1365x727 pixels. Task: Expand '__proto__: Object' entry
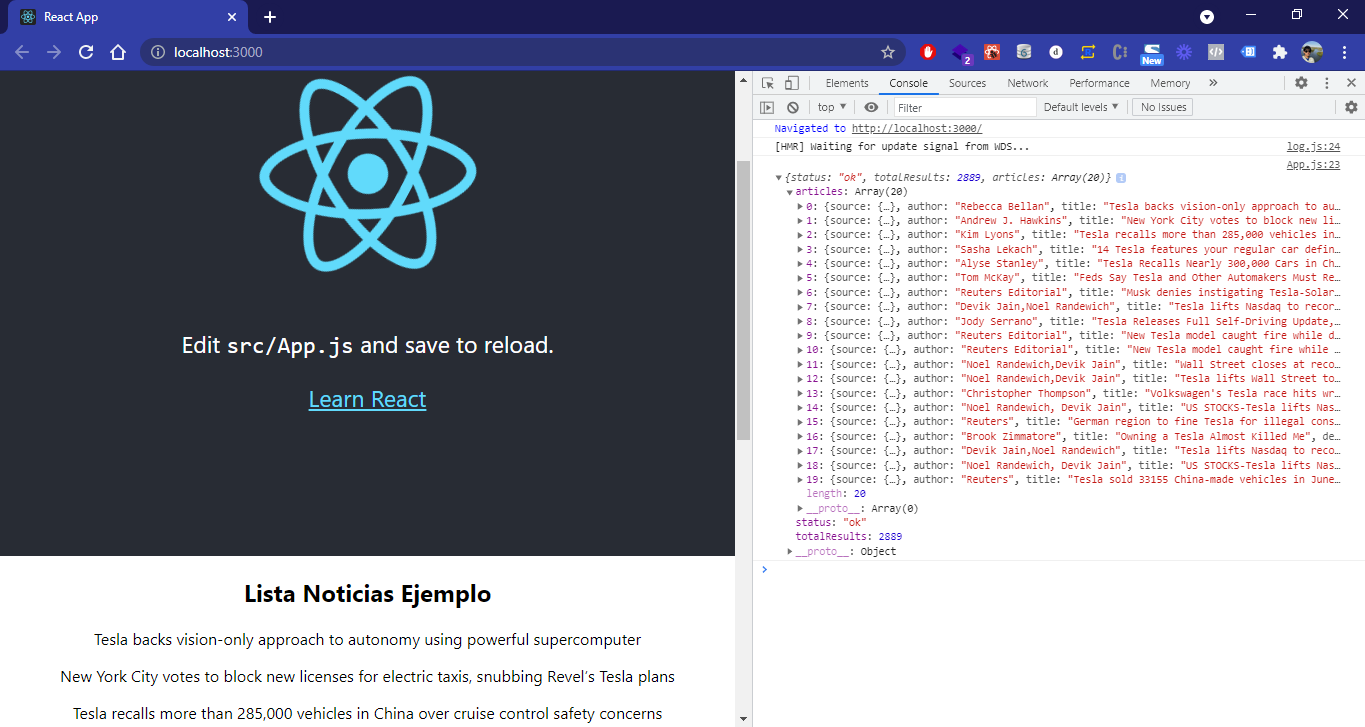pos(790,552)
